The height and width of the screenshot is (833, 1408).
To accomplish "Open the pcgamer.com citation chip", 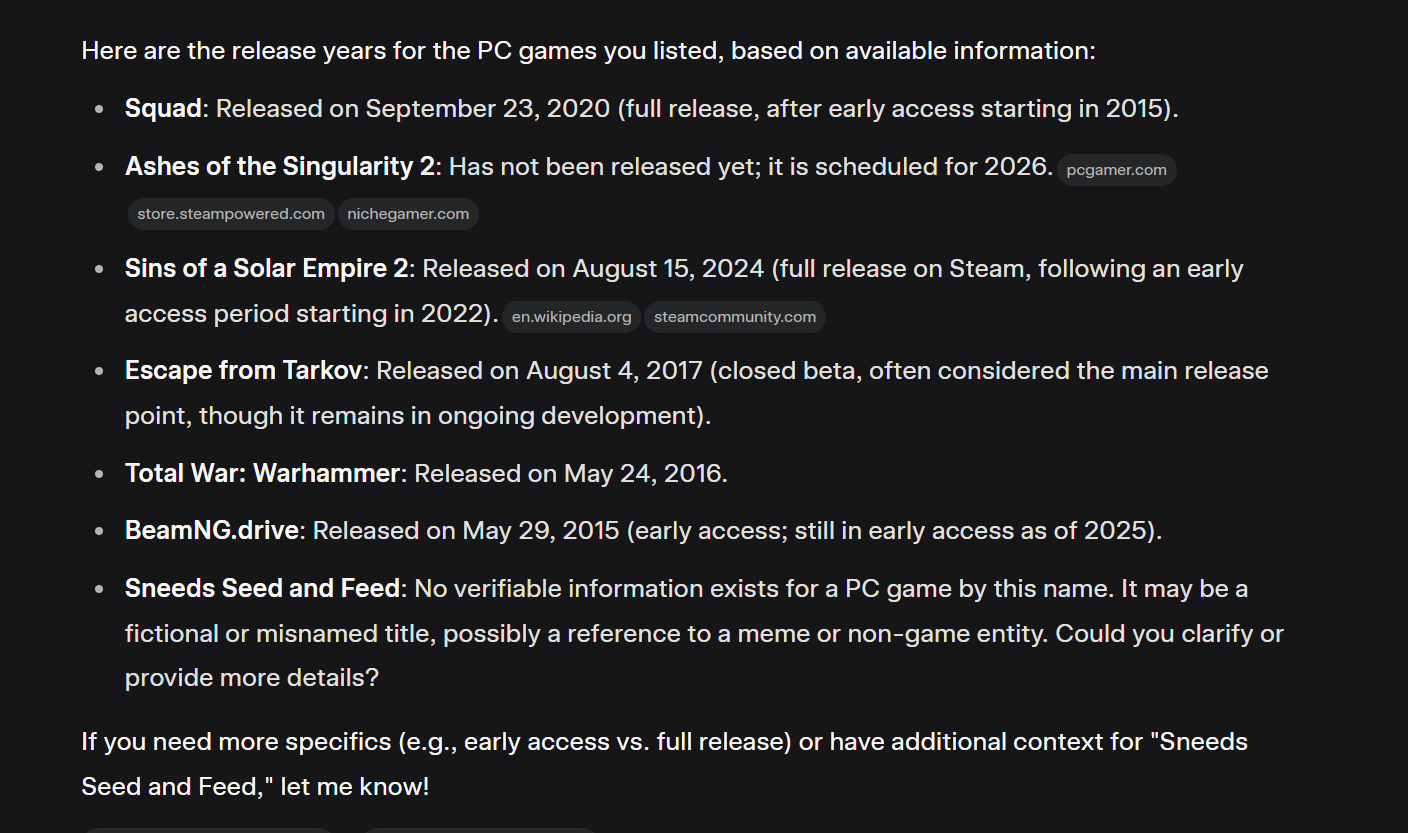I will (x=1116, y=170).
